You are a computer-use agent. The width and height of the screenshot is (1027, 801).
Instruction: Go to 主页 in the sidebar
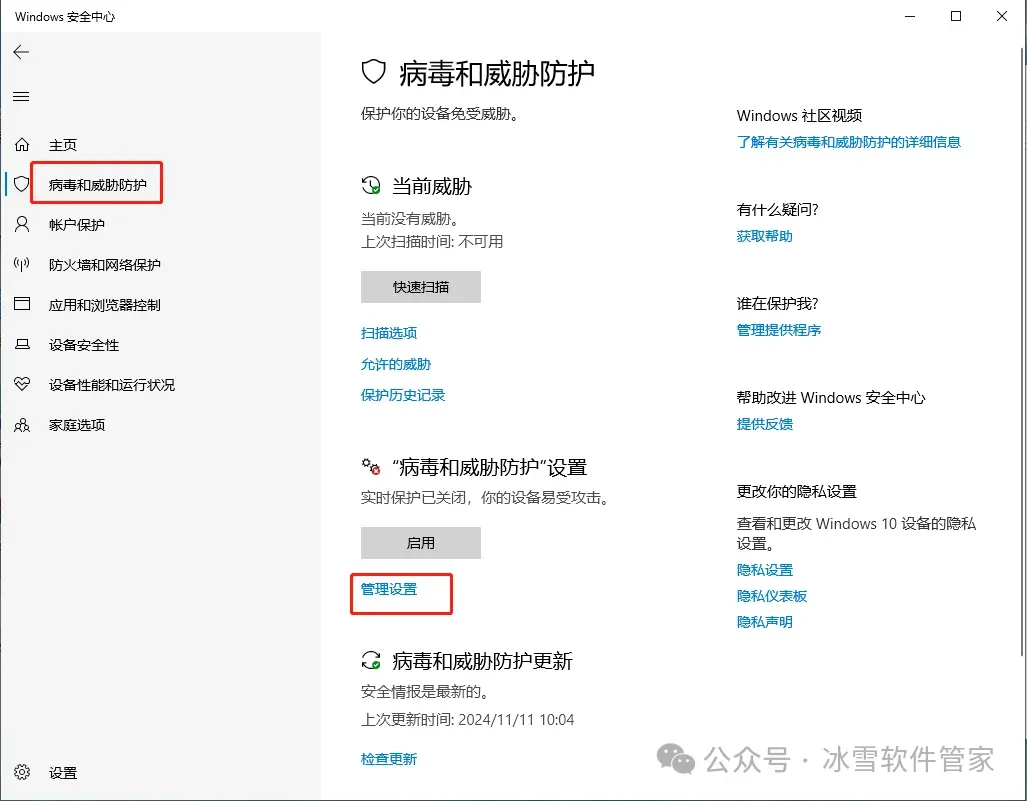coord(63,145)
